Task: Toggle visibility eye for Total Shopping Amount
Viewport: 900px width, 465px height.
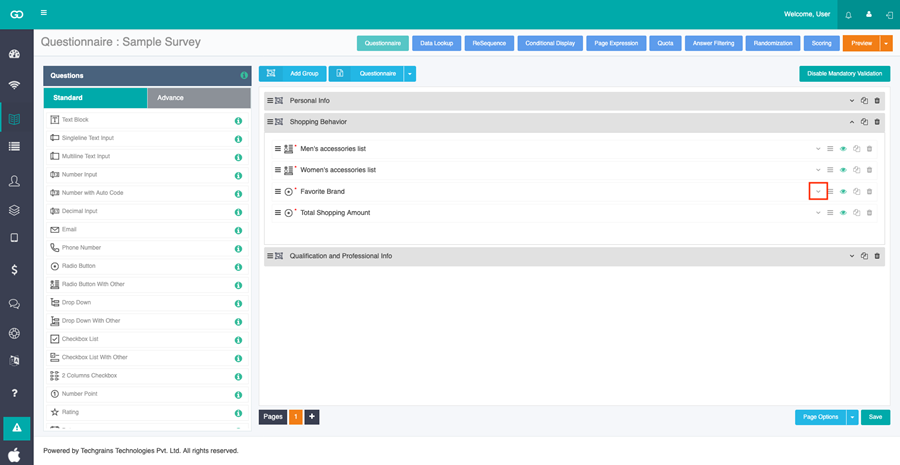Action: 843,213
